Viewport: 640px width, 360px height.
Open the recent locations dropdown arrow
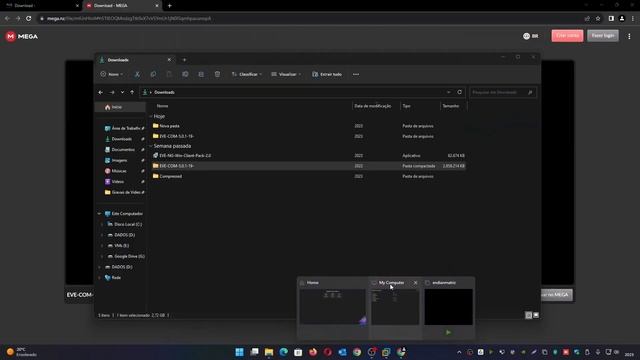(122, 92)
